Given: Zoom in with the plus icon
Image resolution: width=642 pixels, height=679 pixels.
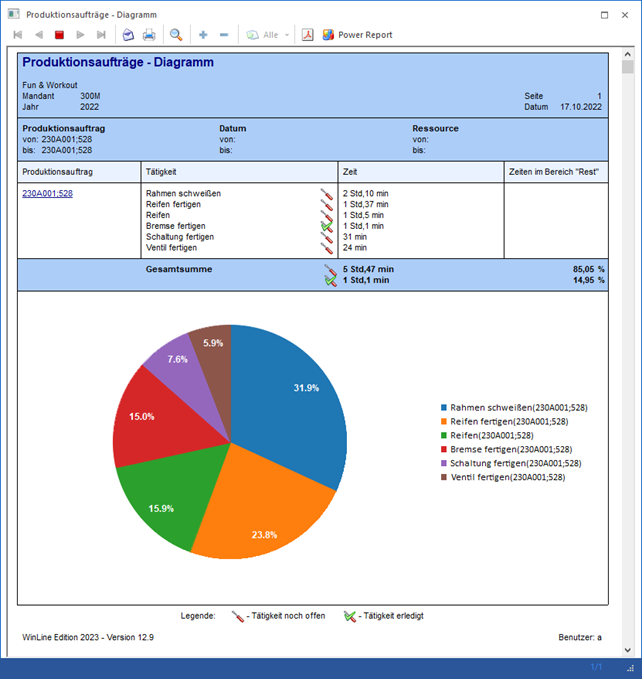Looking at the screenshot, I should click(x=203, y=35).
